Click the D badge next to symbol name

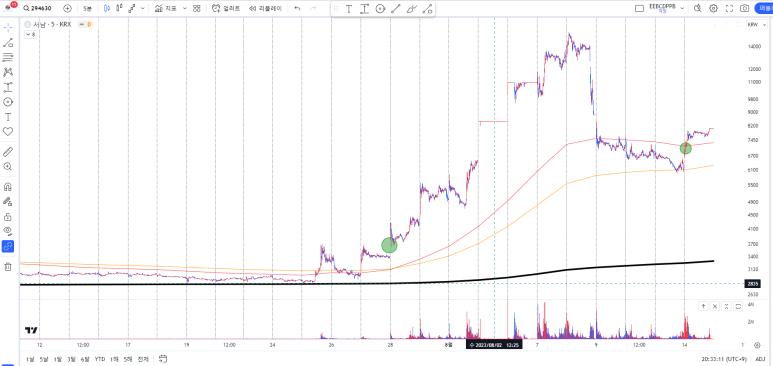click(89, 24)
